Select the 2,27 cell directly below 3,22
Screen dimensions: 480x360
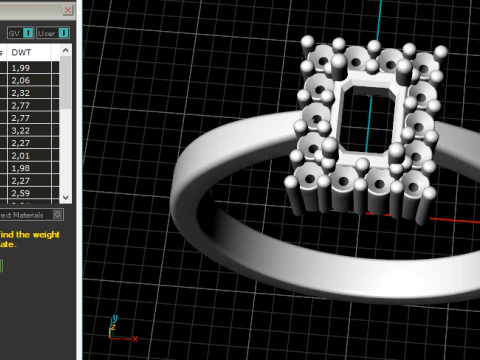coord(29,143)
